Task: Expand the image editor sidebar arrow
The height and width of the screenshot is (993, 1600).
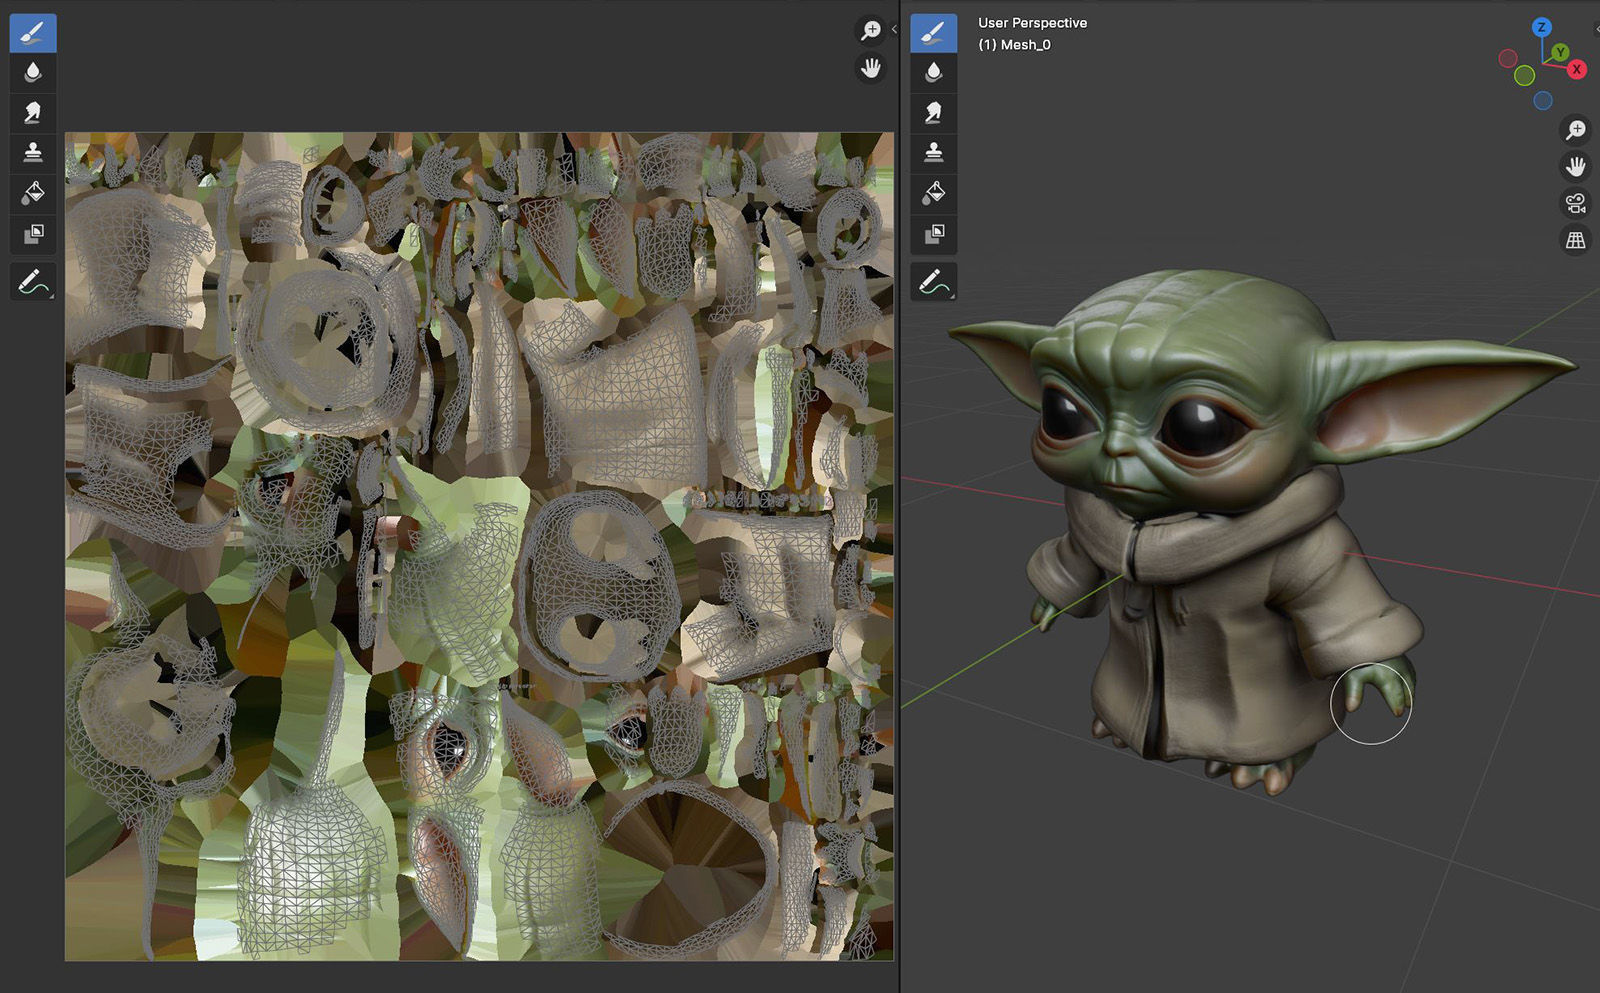Action: 894,30
